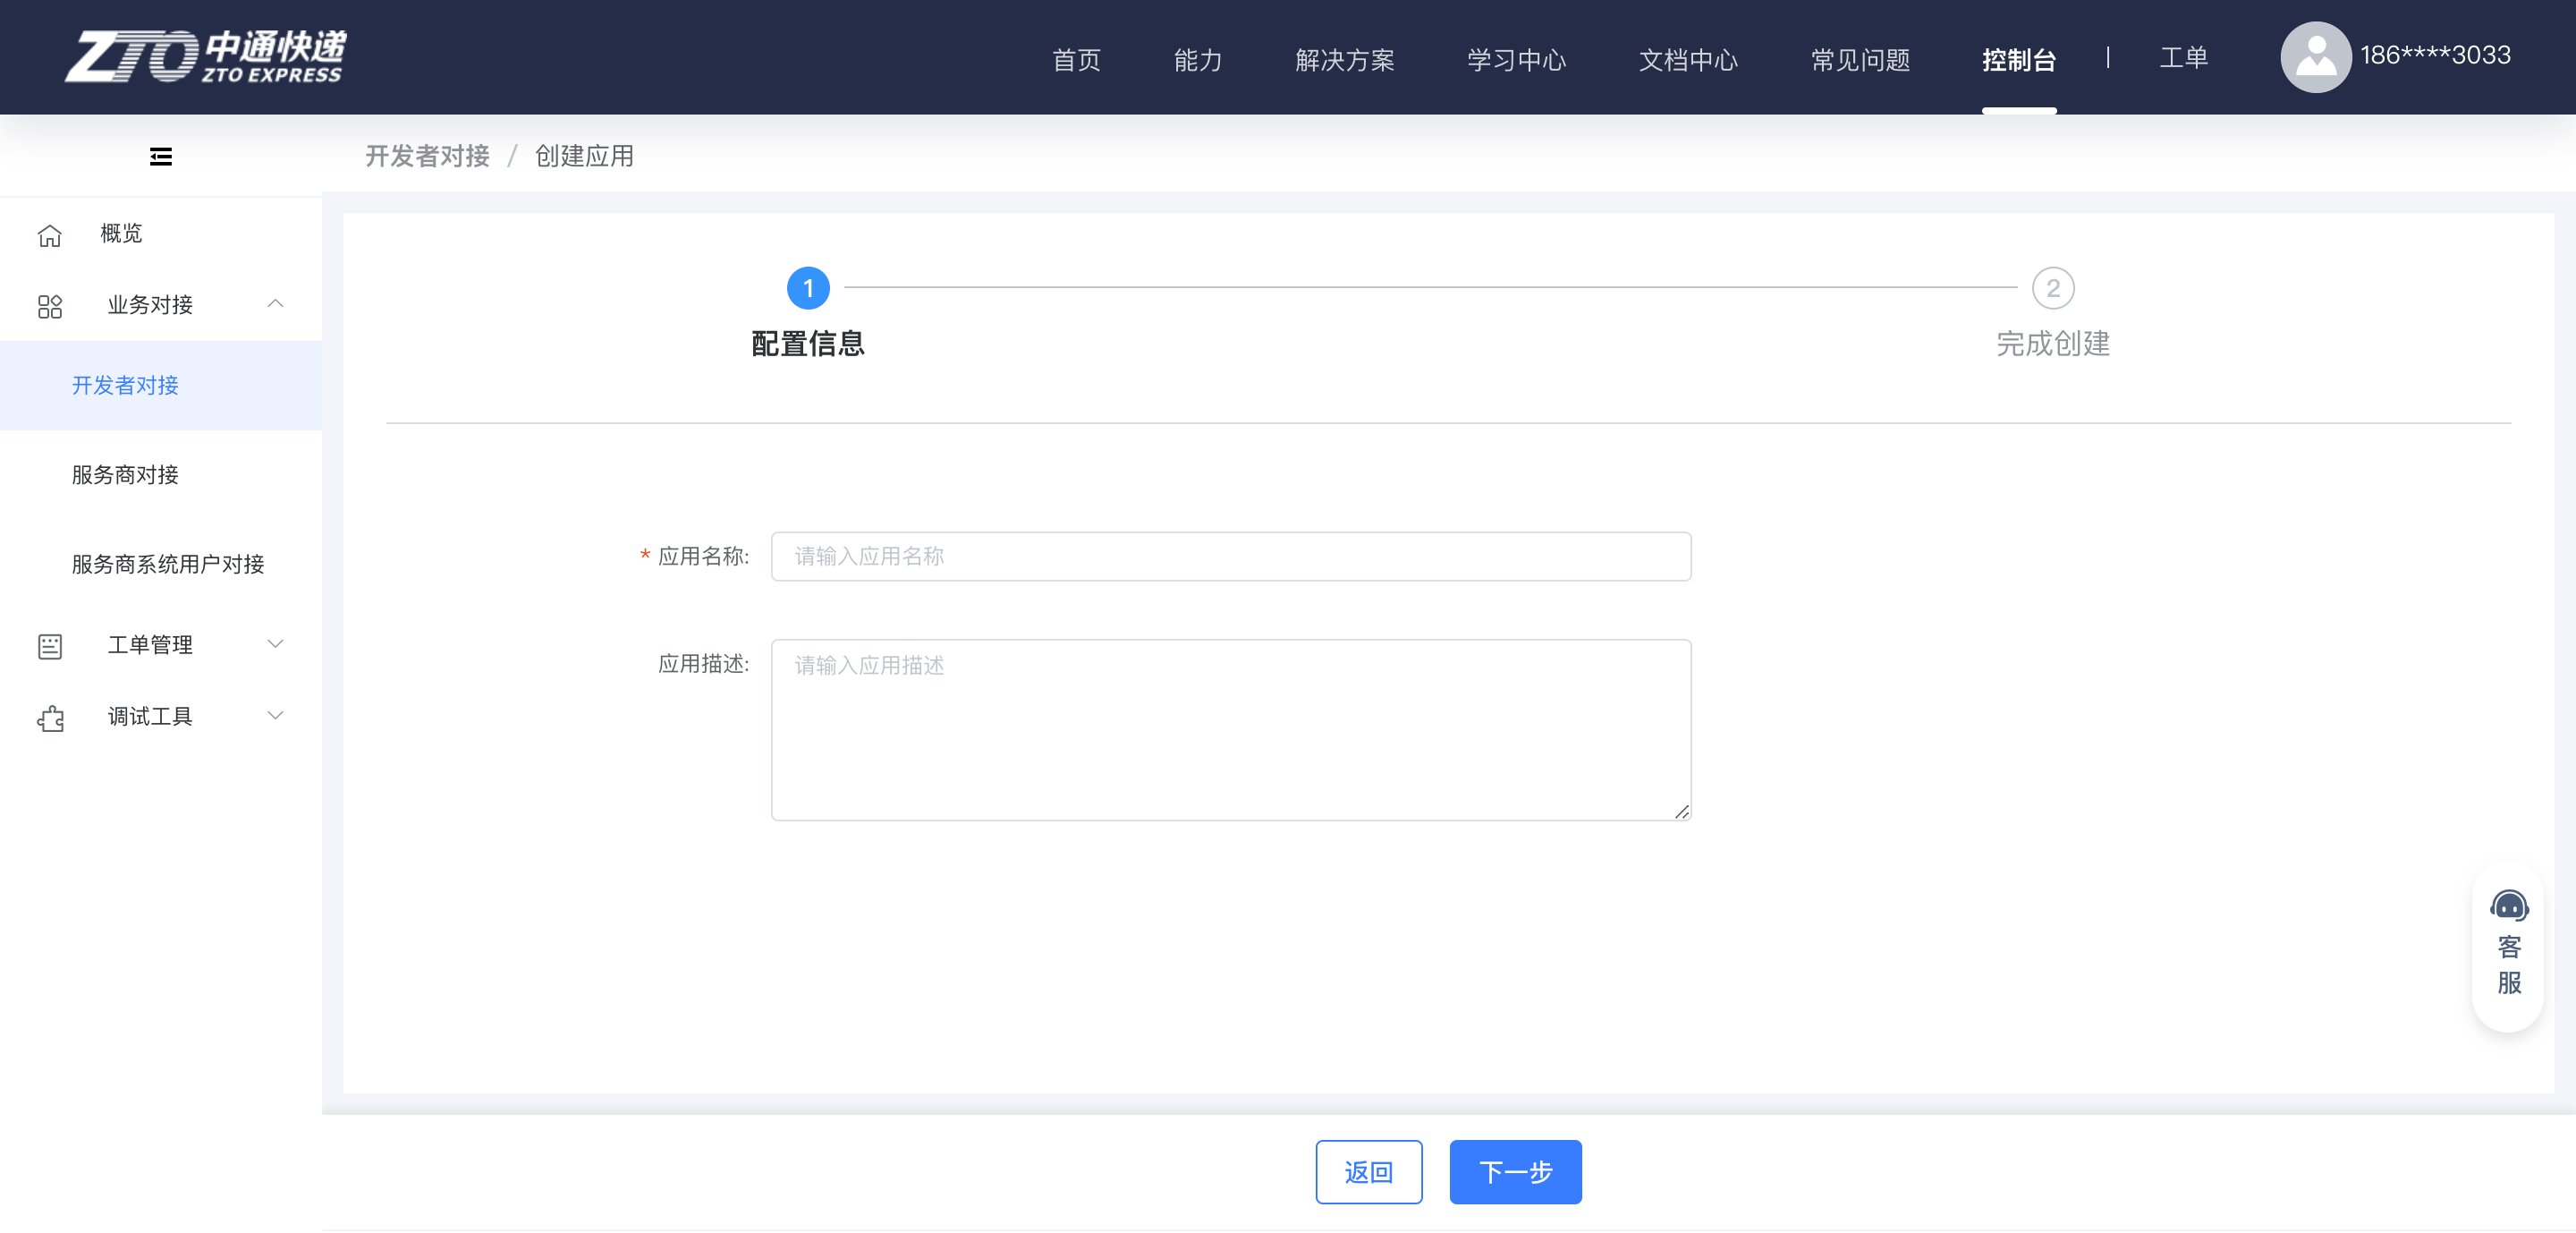Open 文档中心 in top navigation
2576x1233 pixels.
point(1688,60)
